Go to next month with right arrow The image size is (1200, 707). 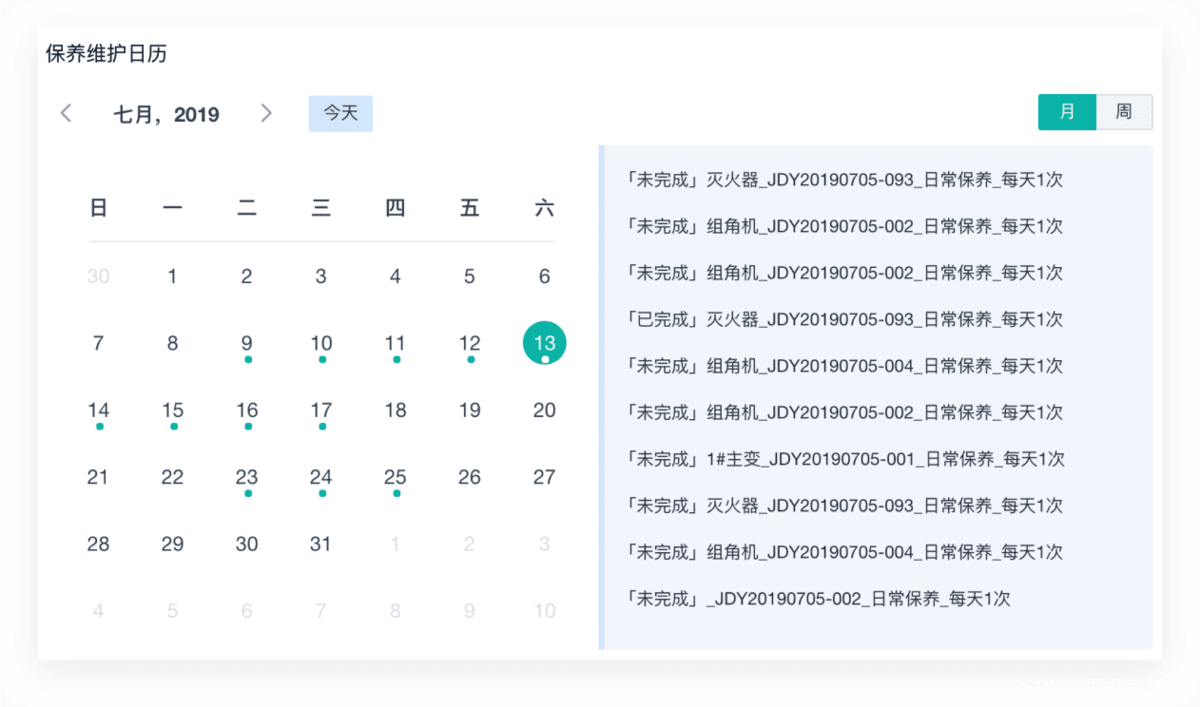(x=266, y=113)
